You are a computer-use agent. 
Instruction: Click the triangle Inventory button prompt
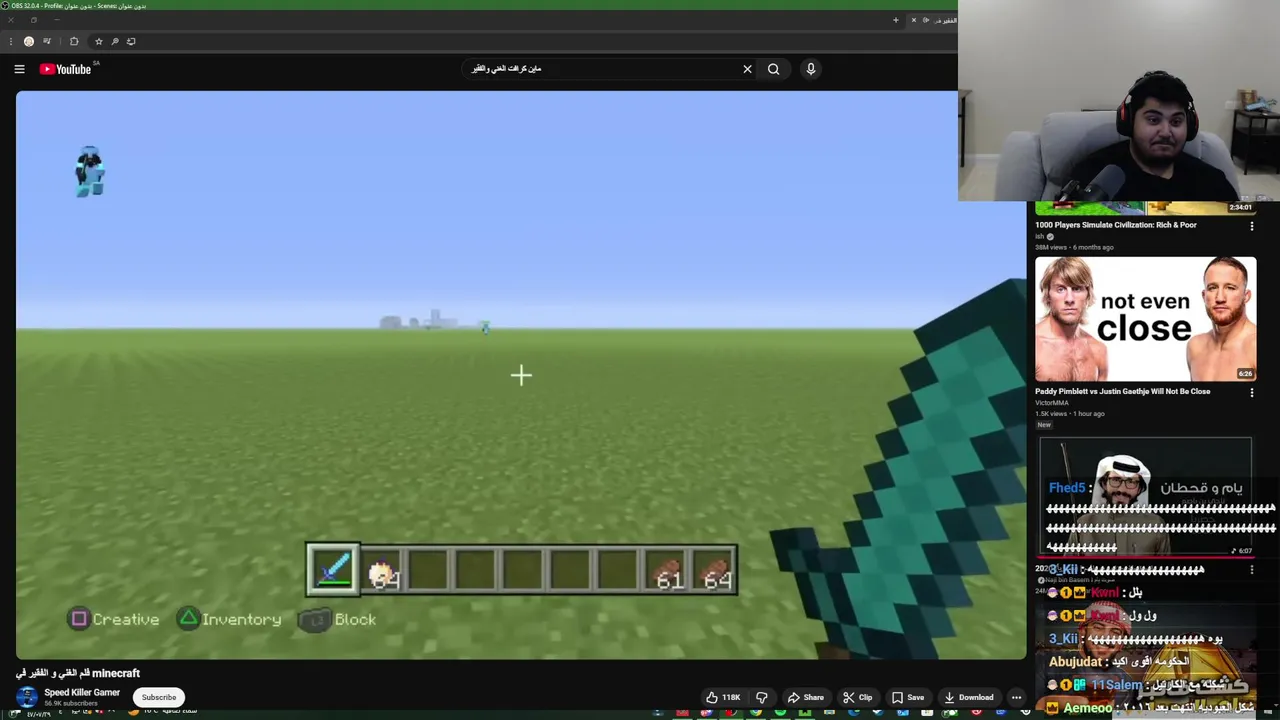[x=229, y=619]
